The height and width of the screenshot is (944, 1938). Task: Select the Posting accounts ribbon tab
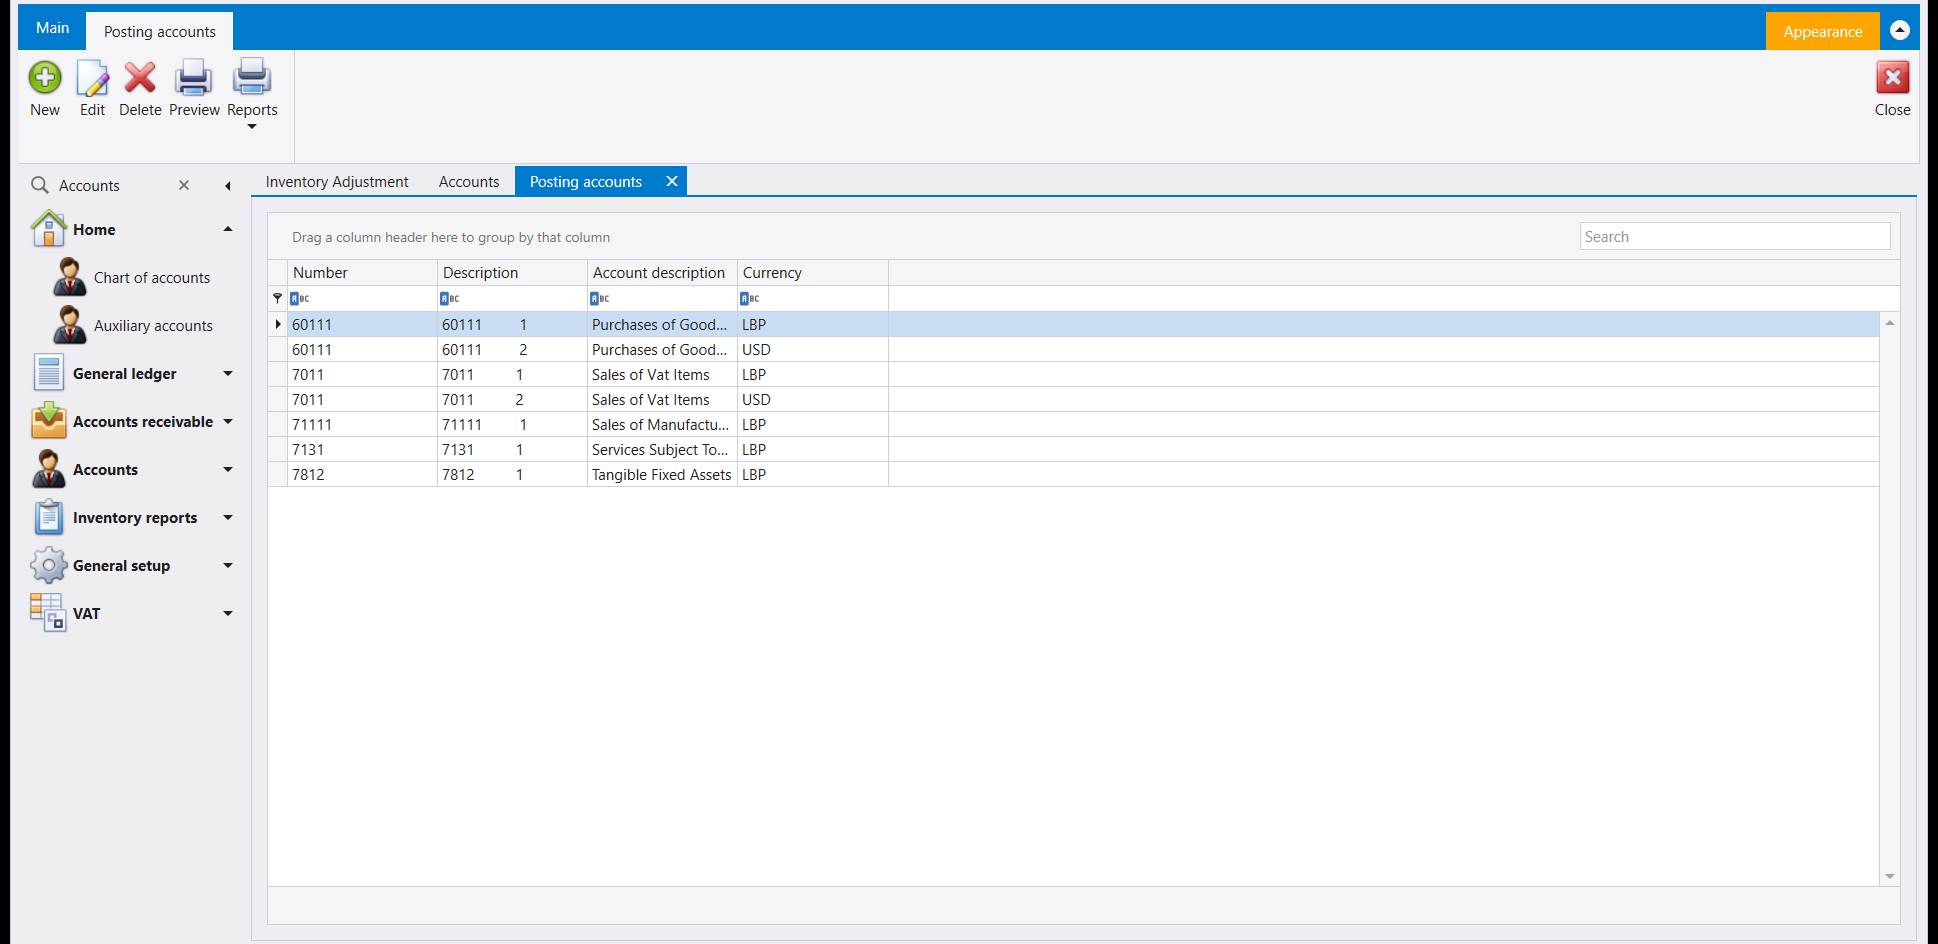(160, 32)
